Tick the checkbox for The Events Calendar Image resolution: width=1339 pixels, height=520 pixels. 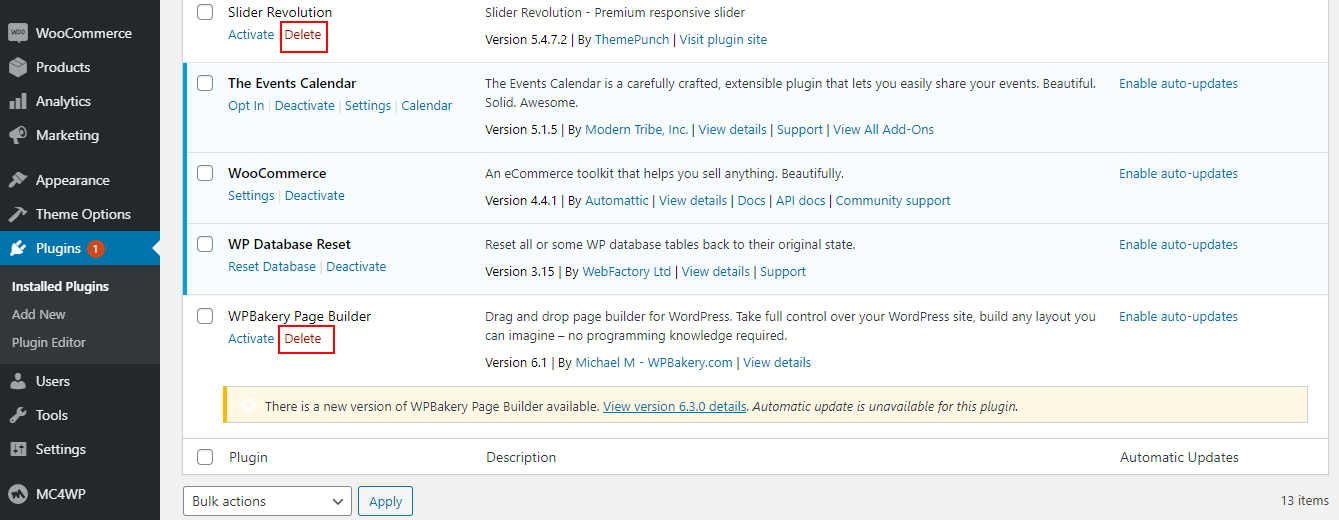(205, 83)
